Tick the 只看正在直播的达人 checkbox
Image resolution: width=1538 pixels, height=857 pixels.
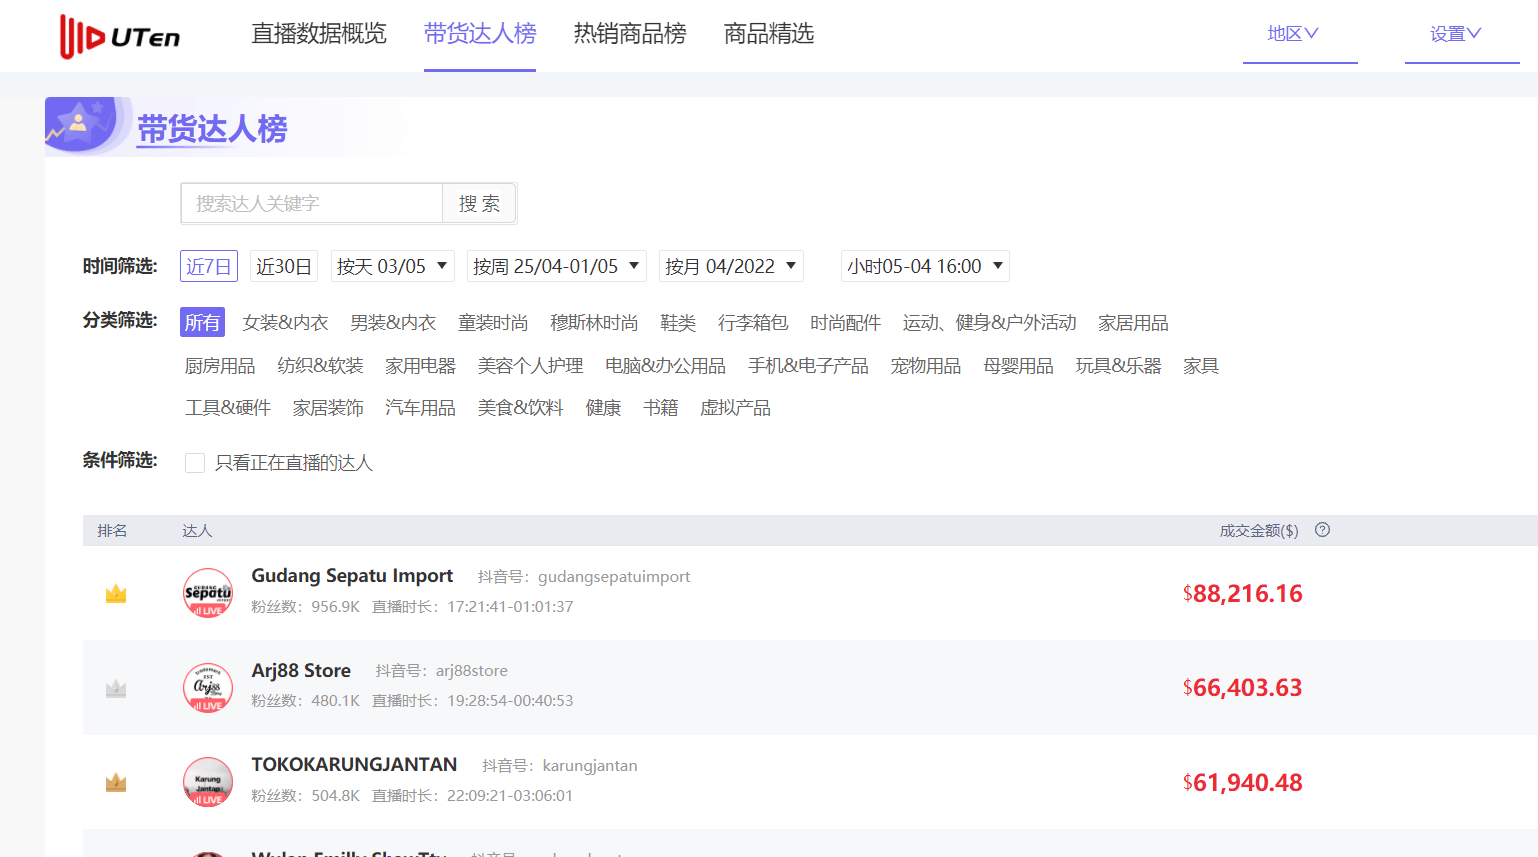point(195,463)
